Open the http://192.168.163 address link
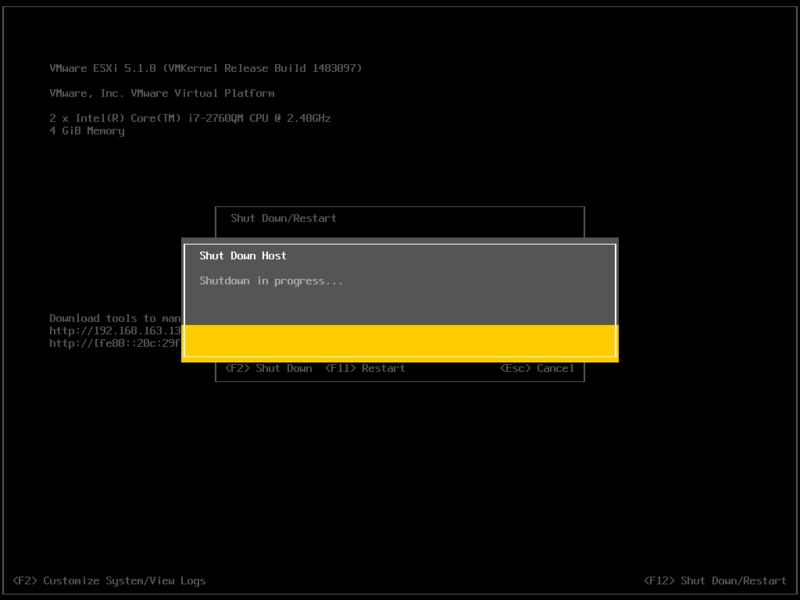This screenshot has width=800, height=600. click(115, 331)
